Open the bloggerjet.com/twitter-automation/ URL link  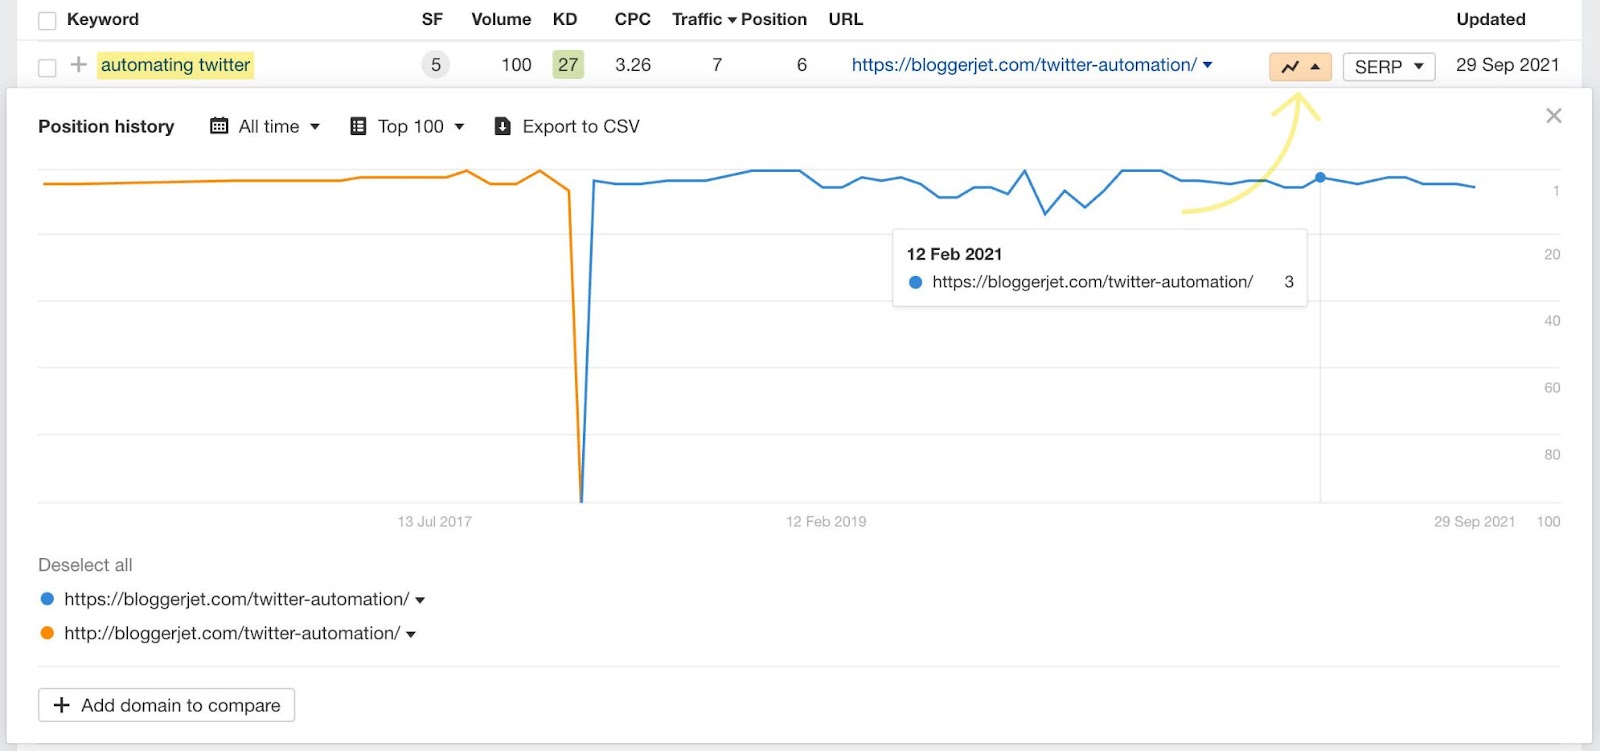tap(1023, 65)
